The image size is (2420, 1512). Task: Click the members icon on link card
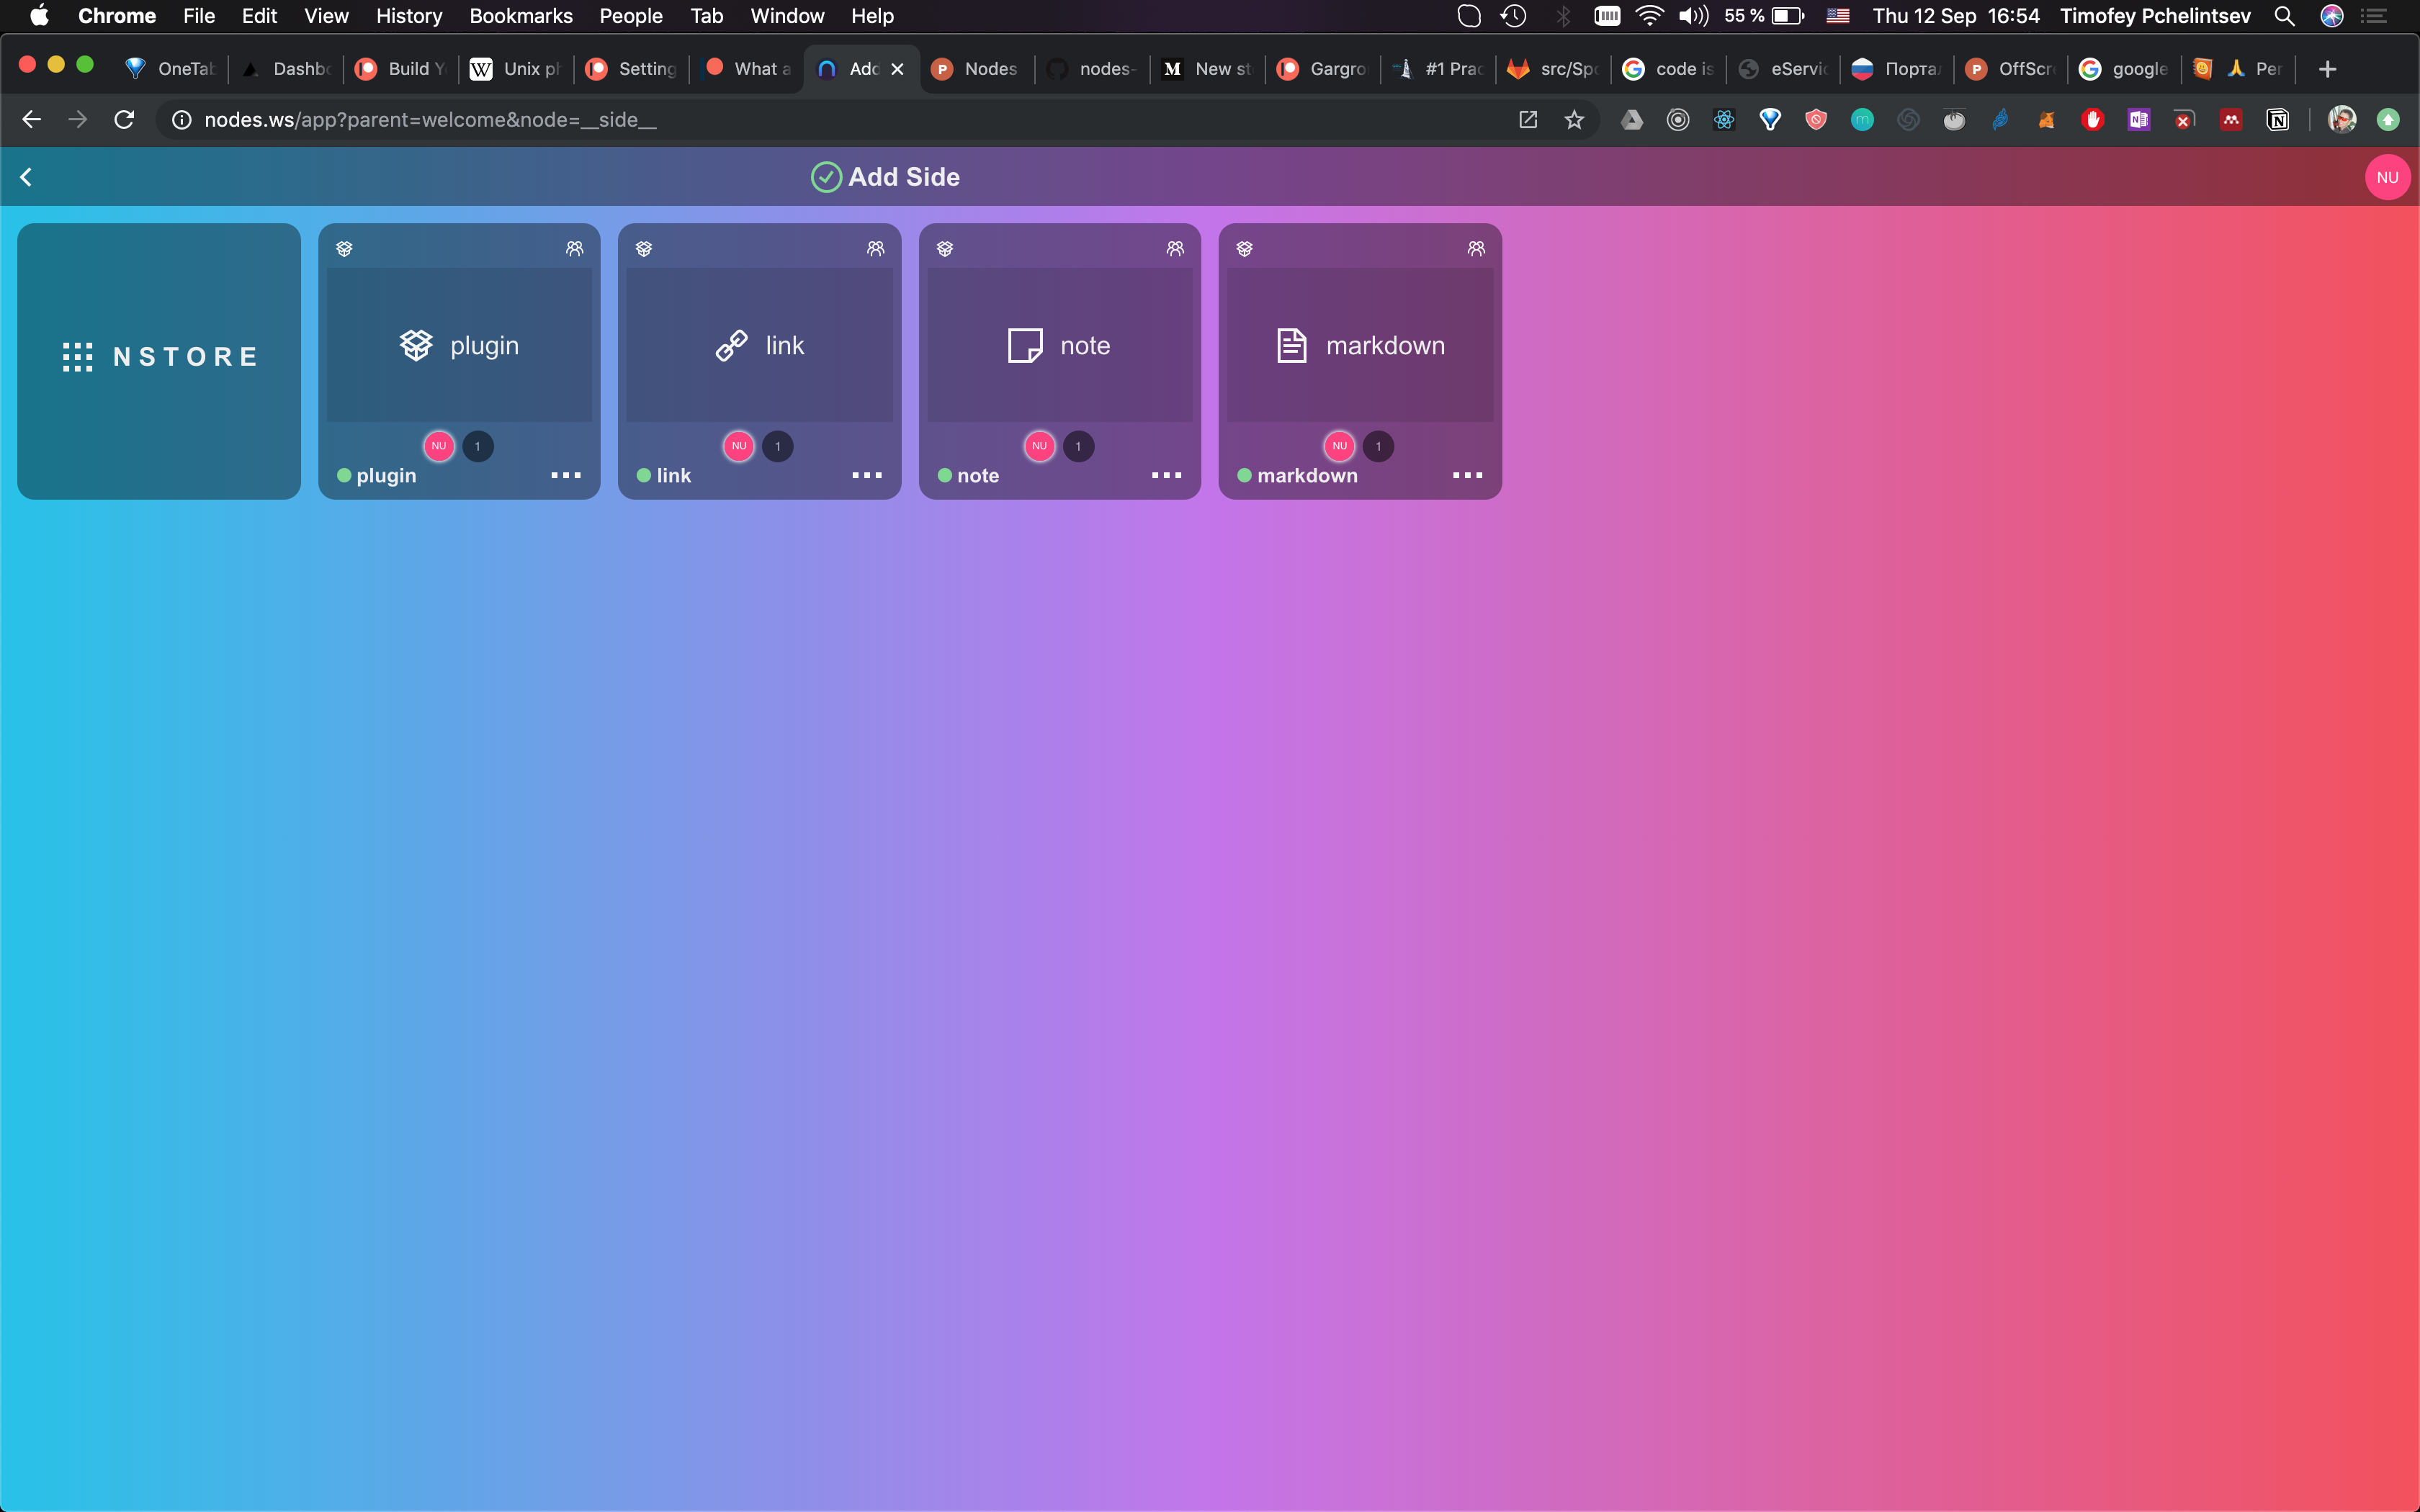click(x=875, y=248)
